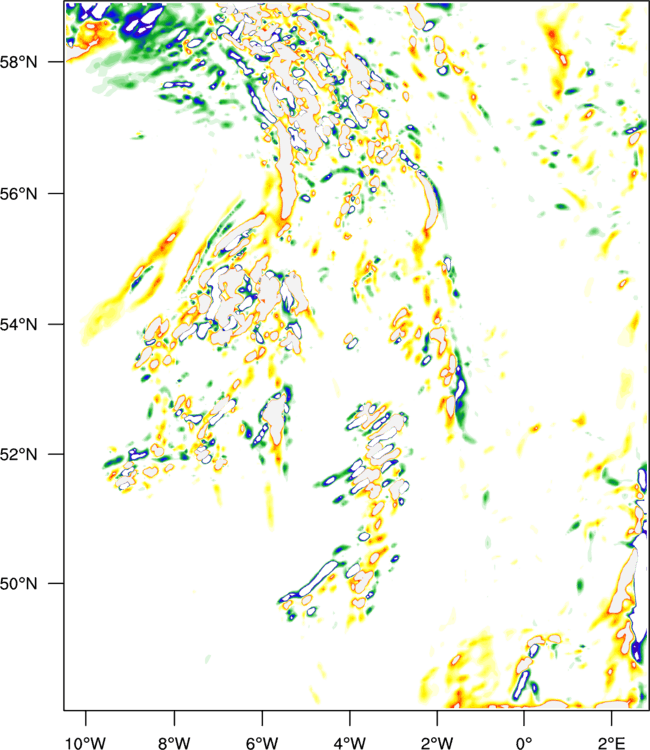Click the 58°N latitude label
650x750 pixels.
(x=18, y=62)
